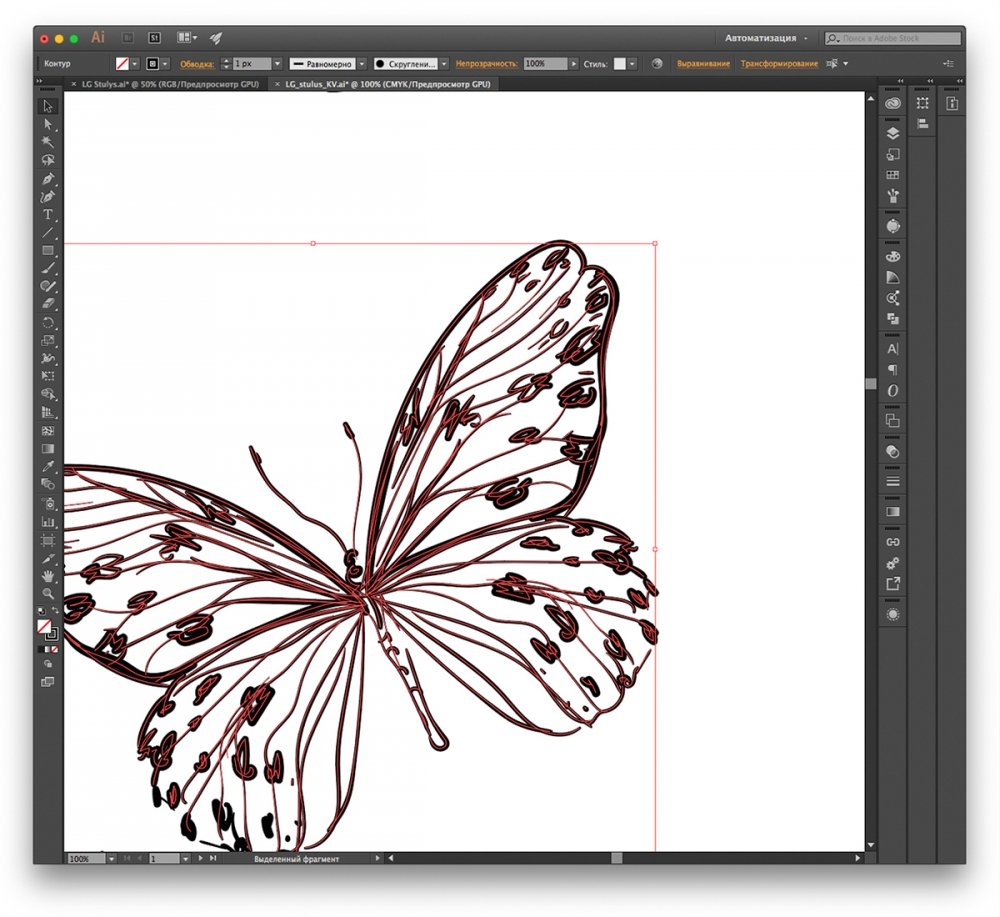Switch to the LG Stulys.ai document tab
1000x917 pixels.
pyautogui.click(x=170, y=84)
